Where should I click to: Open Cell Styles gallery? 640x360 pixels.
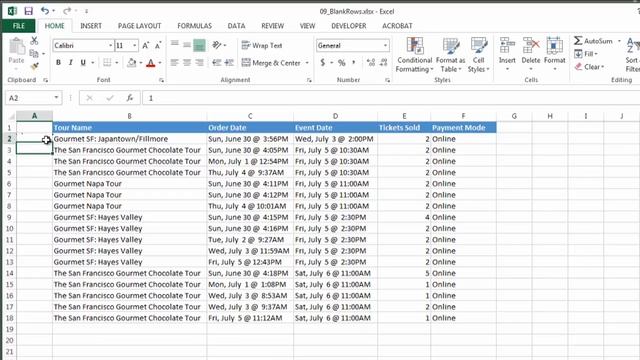coord(478,55)
